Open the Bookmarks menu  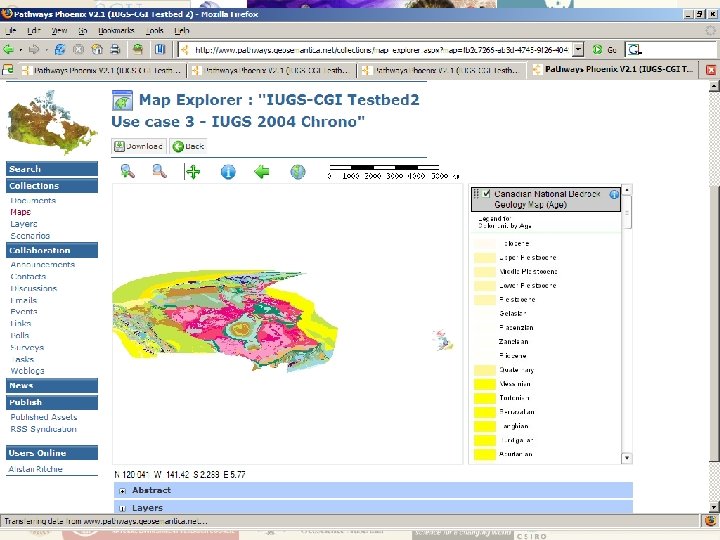tap(116, 31)
